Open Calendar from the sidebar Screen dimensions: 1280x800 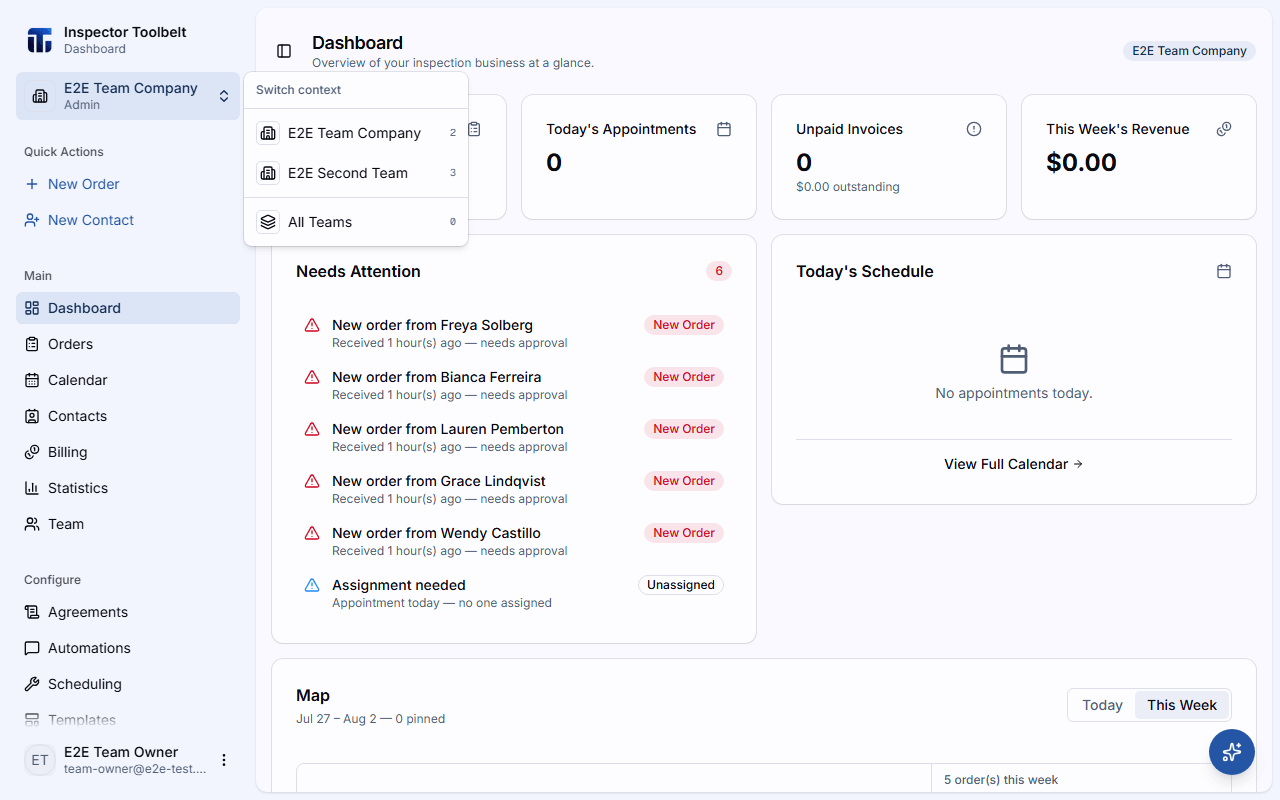128,380
